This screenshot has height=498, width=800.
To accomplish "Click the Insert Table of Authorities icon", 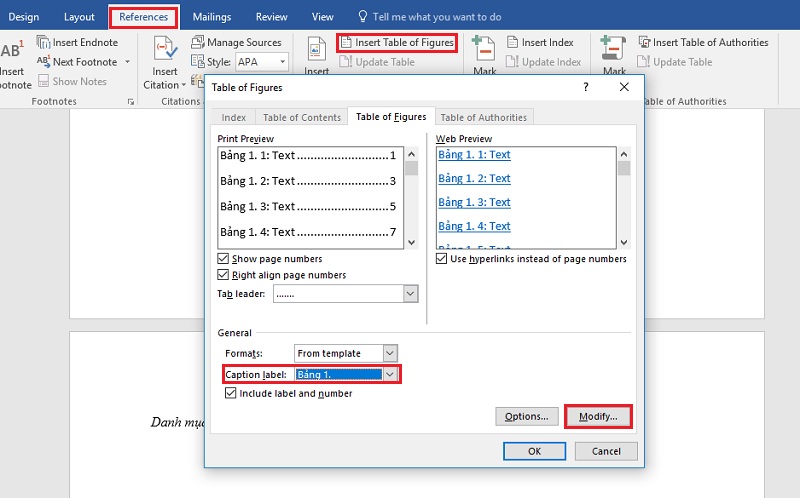I will click(644, 42).
